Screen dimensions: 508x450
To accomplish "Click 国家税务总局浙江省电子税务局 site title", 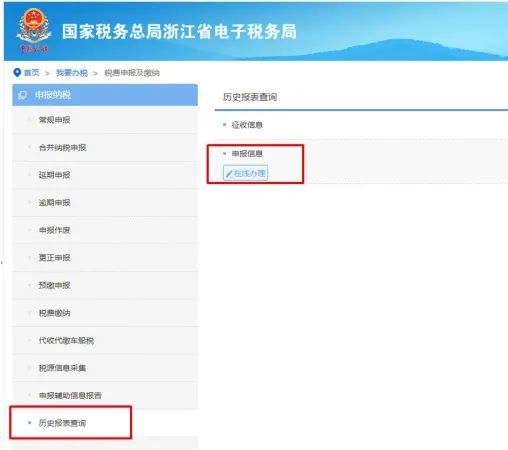I will click(179, 32).
